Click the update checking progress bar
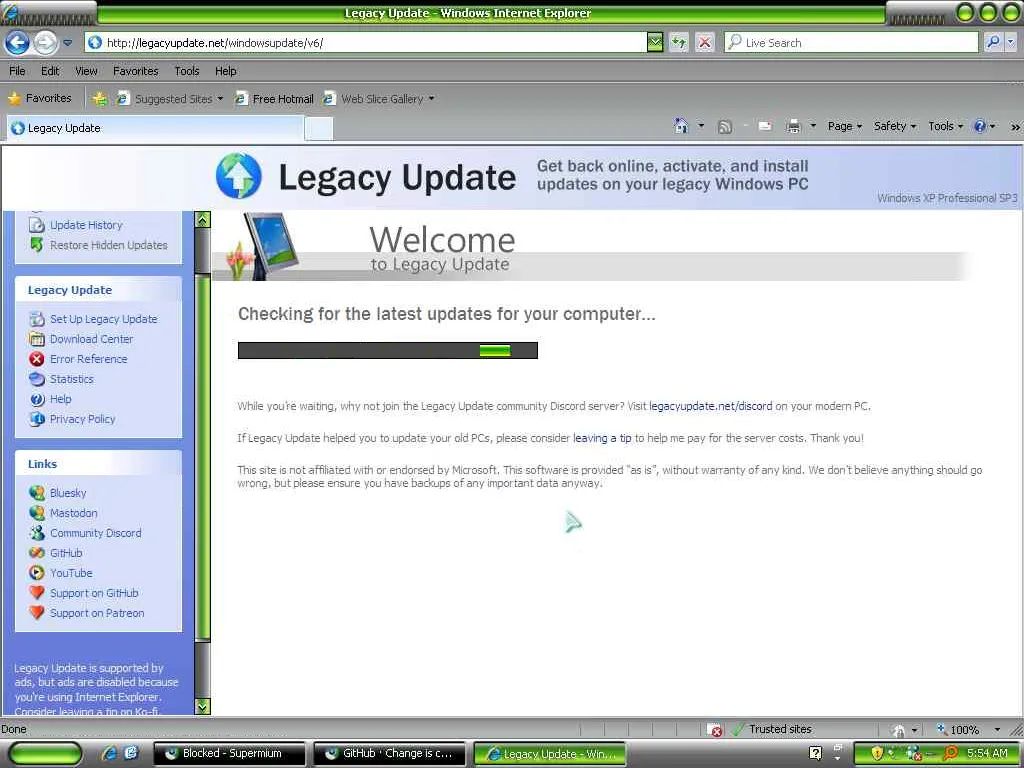The width and height of the screenshot is (1024, 768). tap(387, 351)
